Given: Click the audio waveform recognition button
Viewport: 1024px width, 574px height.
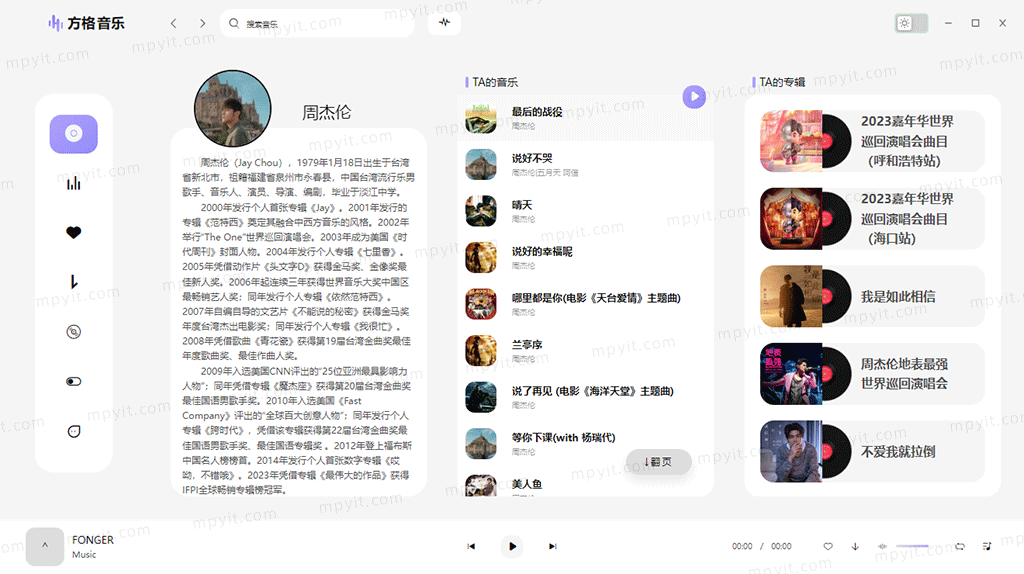Looking at the screenshot, I should coord(445,23).
